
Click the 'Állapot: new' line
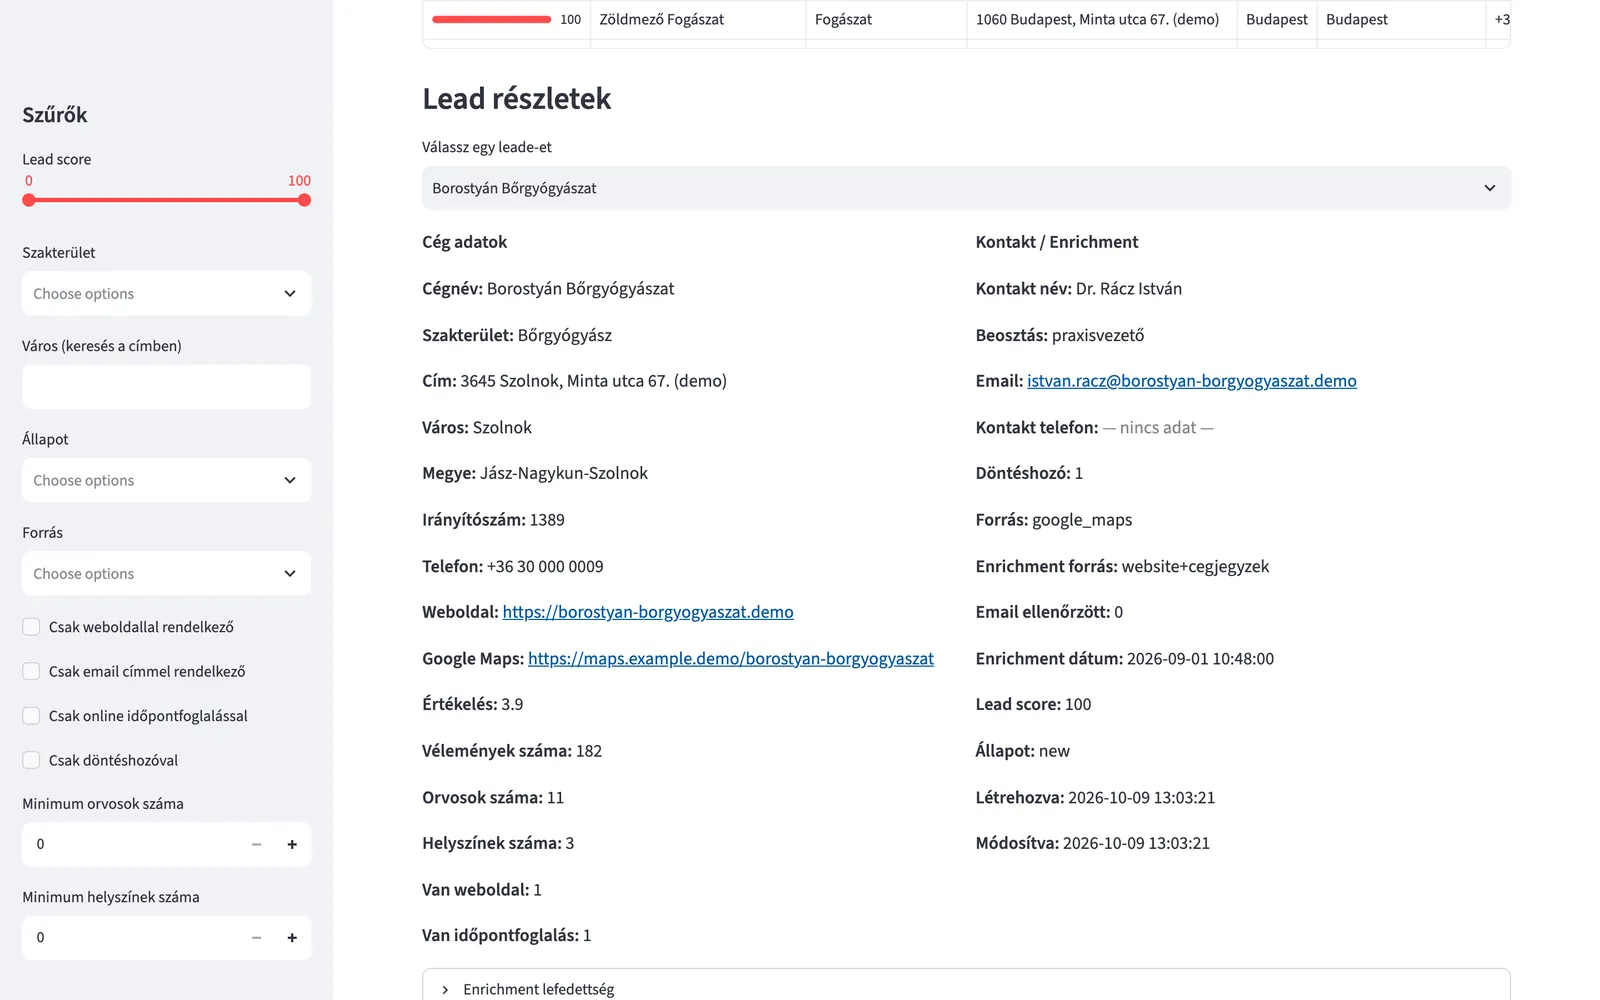[1023, 751]
